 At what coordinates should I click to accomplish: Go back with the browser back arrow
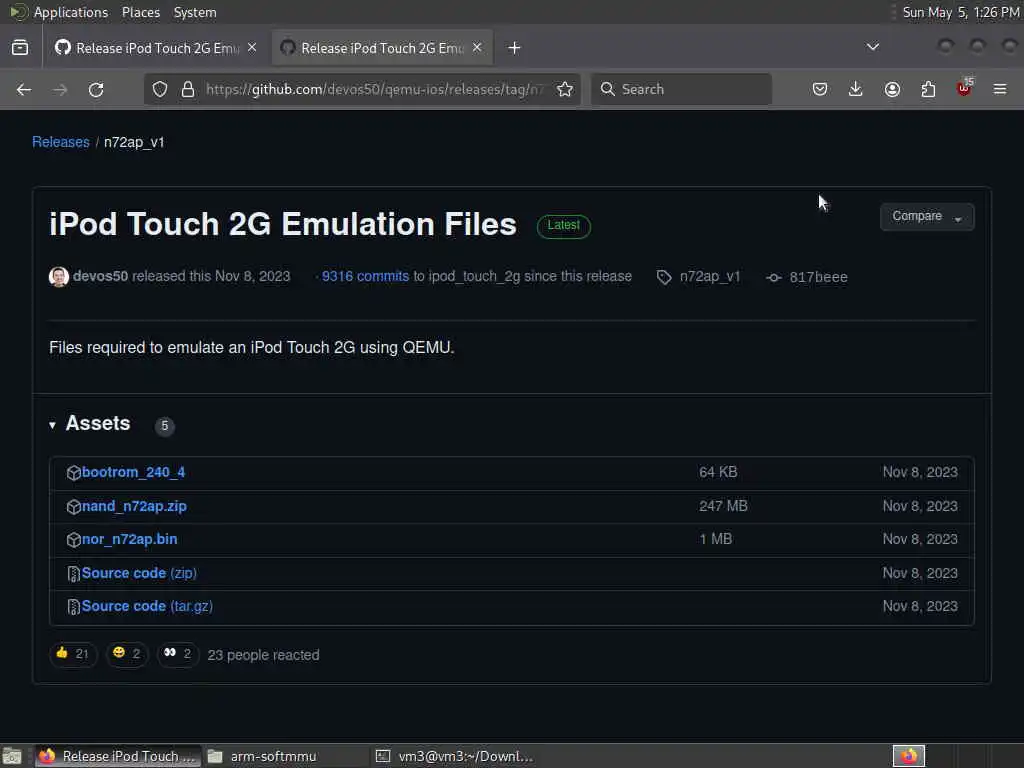(x=24, y=89)
